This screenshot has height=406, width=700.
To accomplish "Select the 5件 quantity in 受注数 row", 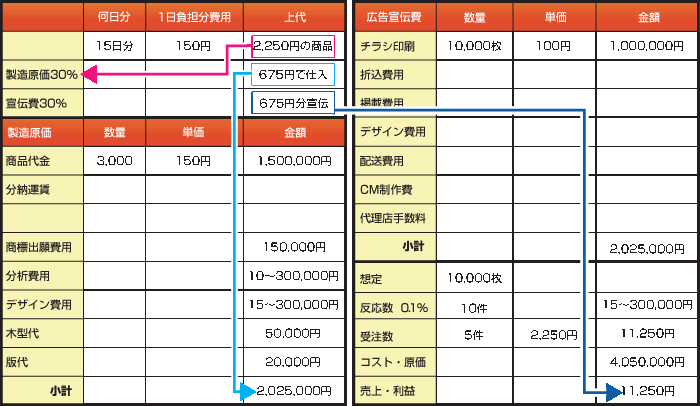I will [475, 333].
